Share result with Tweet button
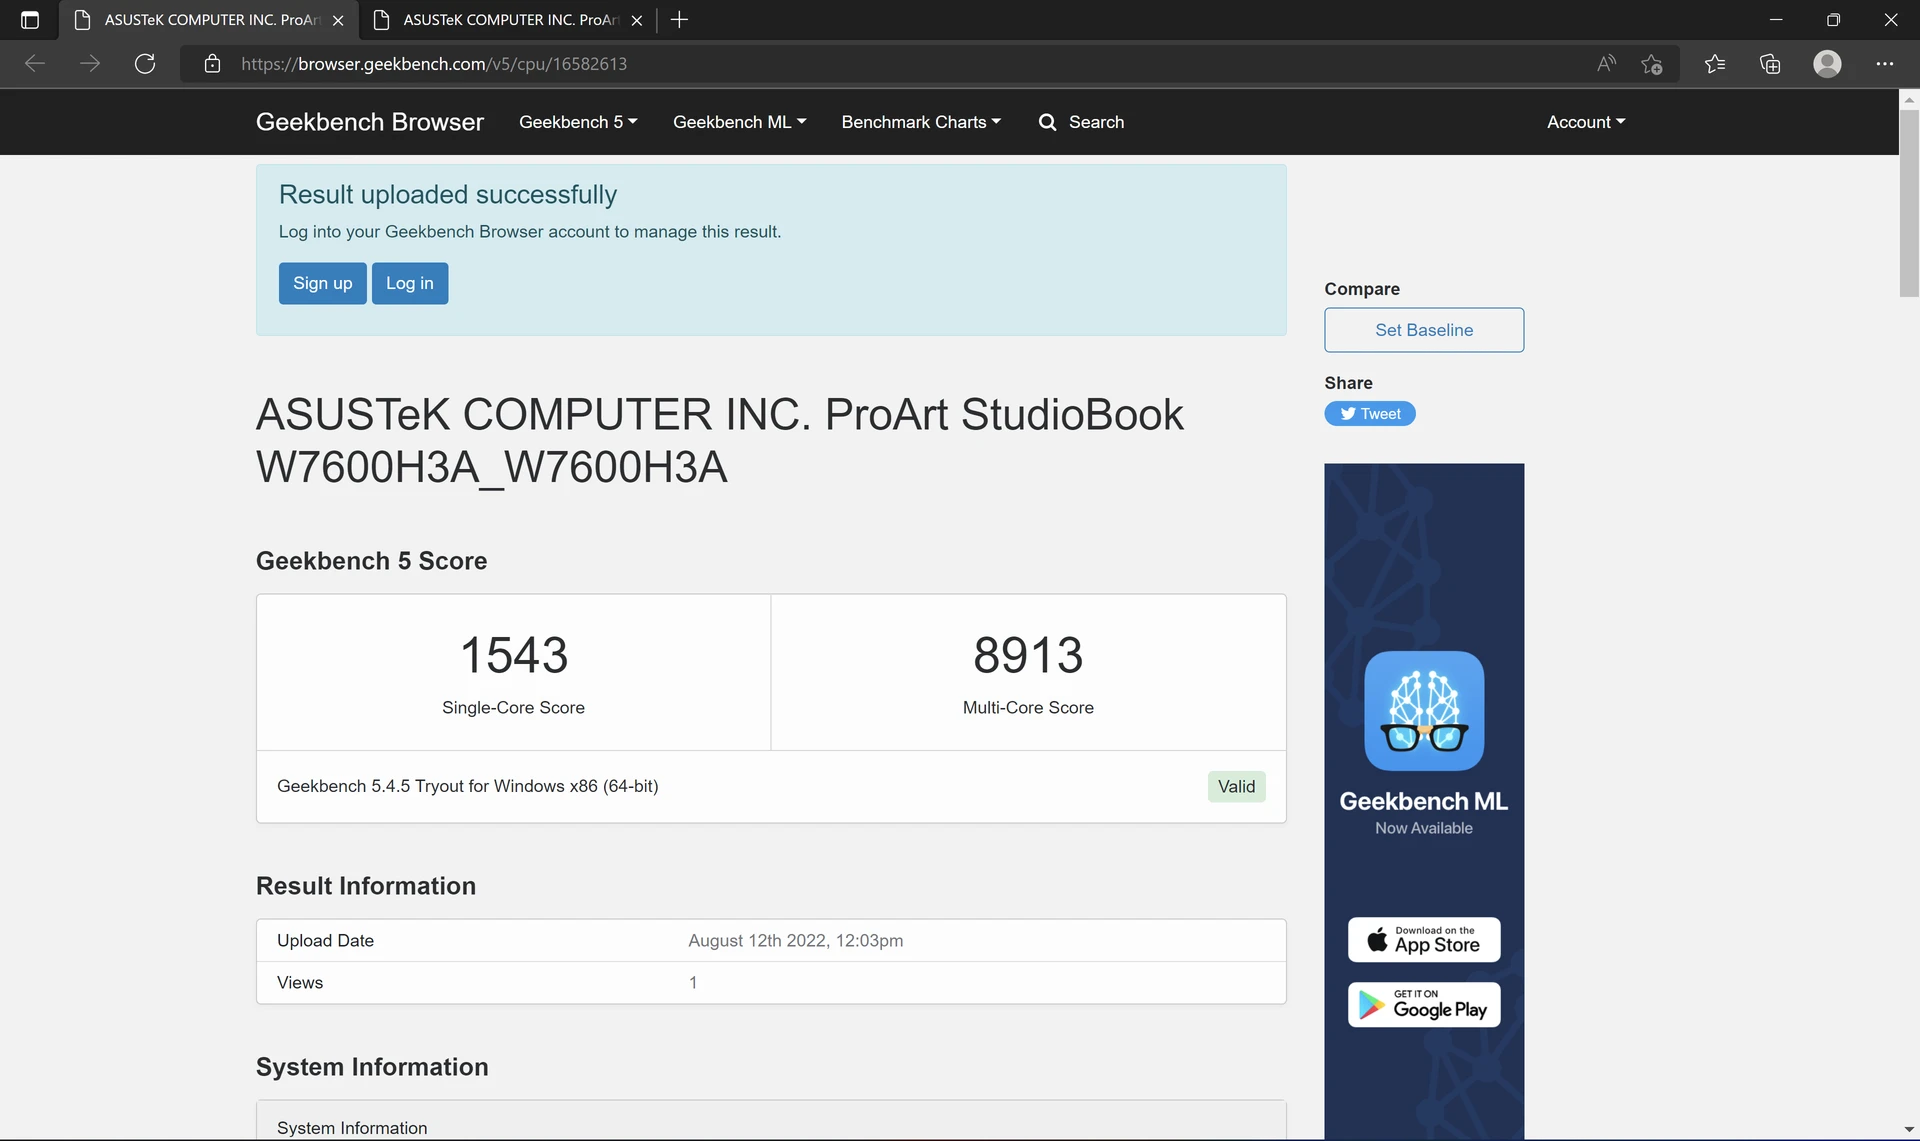The height and width of the screenshot is (1141, 1920). (1370, 414)
